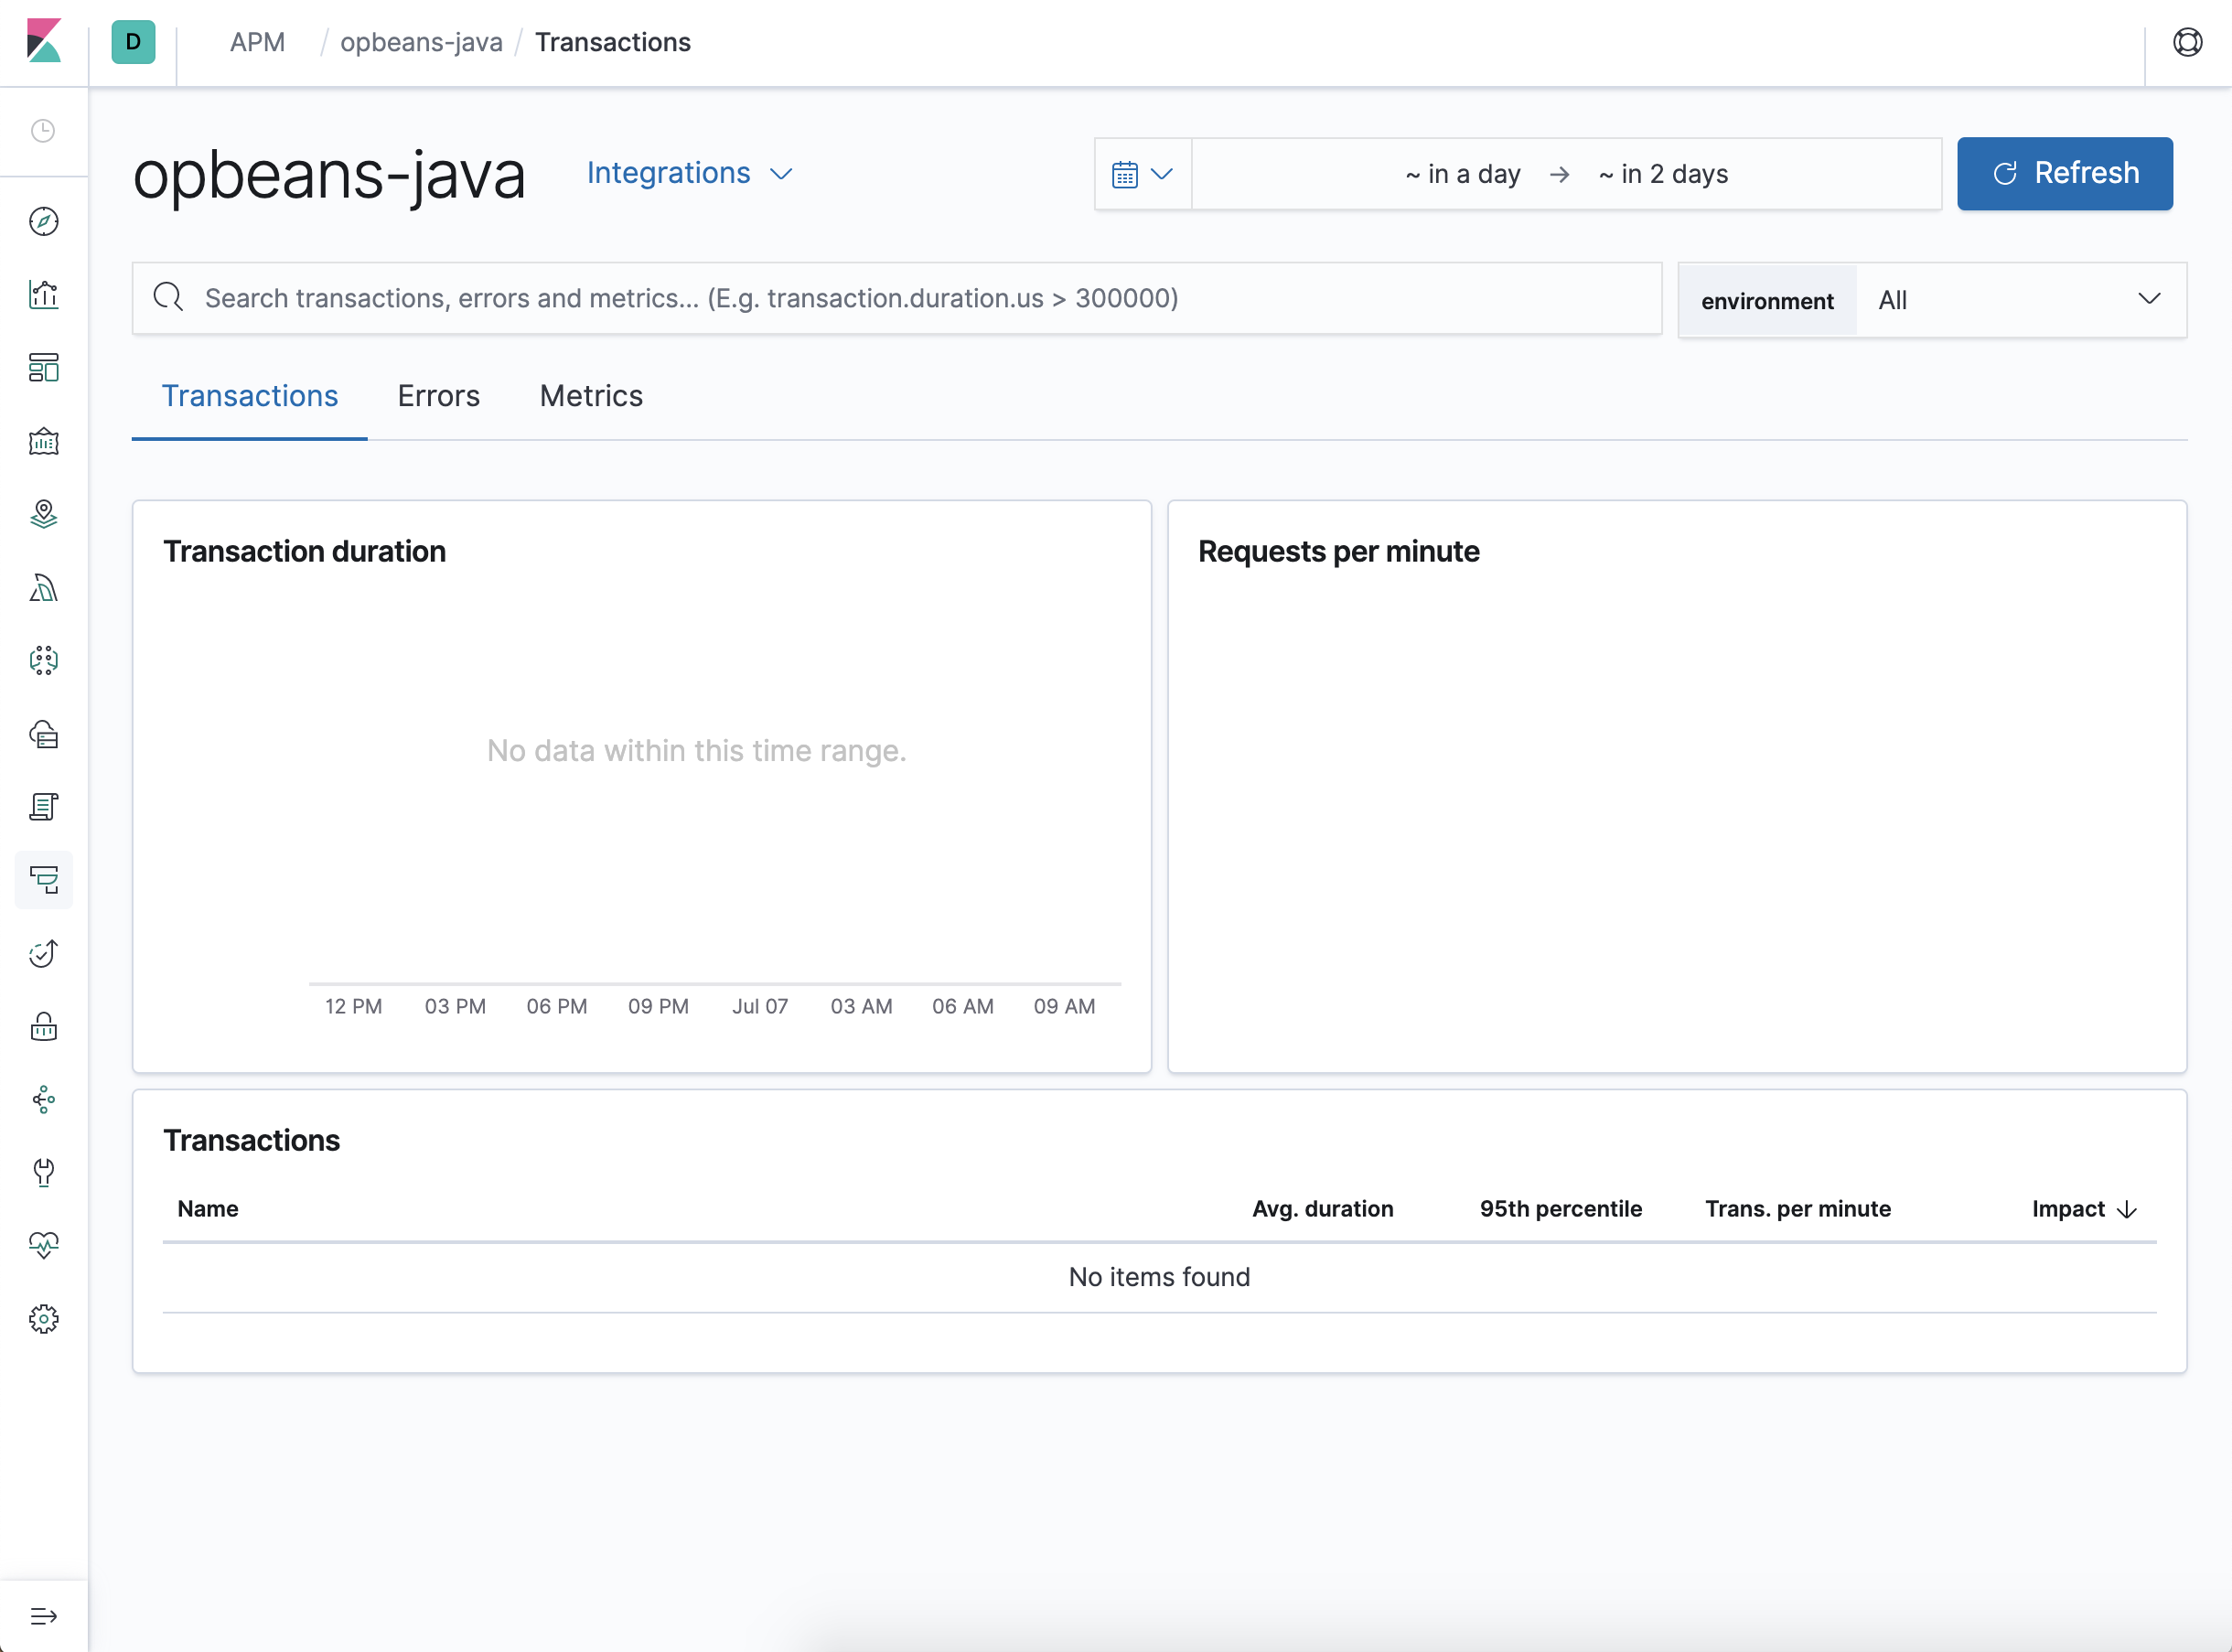Open Logs icon in sidebar
Screen dimensions: 2232x1652
44,807
